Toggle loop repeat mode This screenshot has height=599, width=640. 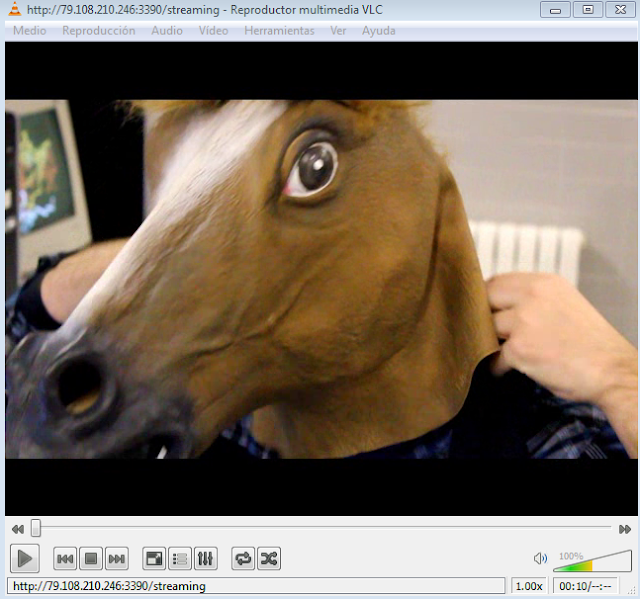[x=243, y=559]
